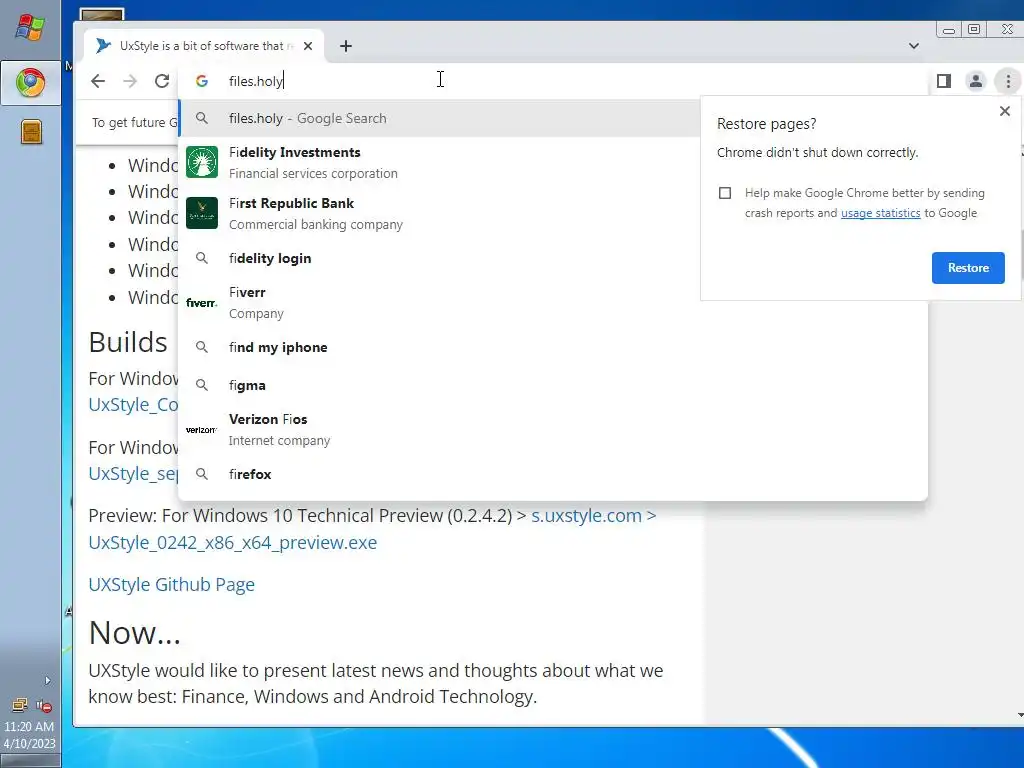
Task: Show hidden tray icons arrow
Action: click(48, 680)
